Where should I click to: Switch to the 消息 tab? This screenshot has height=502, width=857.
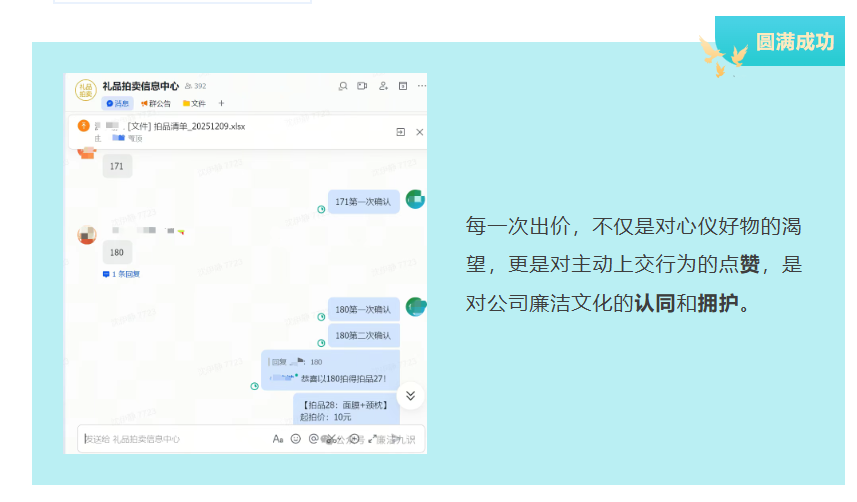coord(117,103)
